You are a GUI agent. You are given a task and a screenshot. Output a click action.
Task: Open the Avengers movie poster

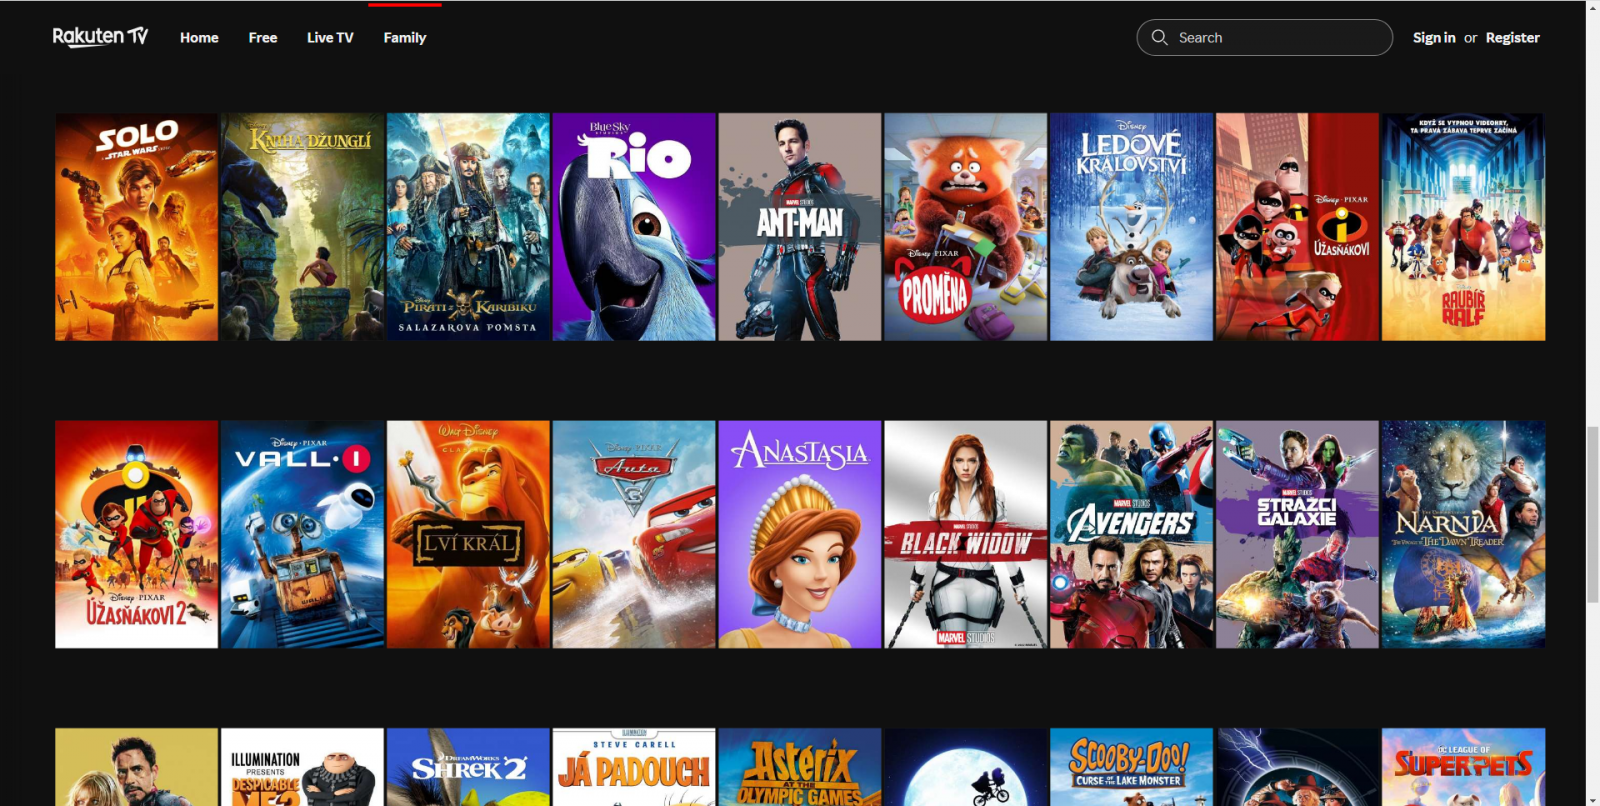(1131, 534)
